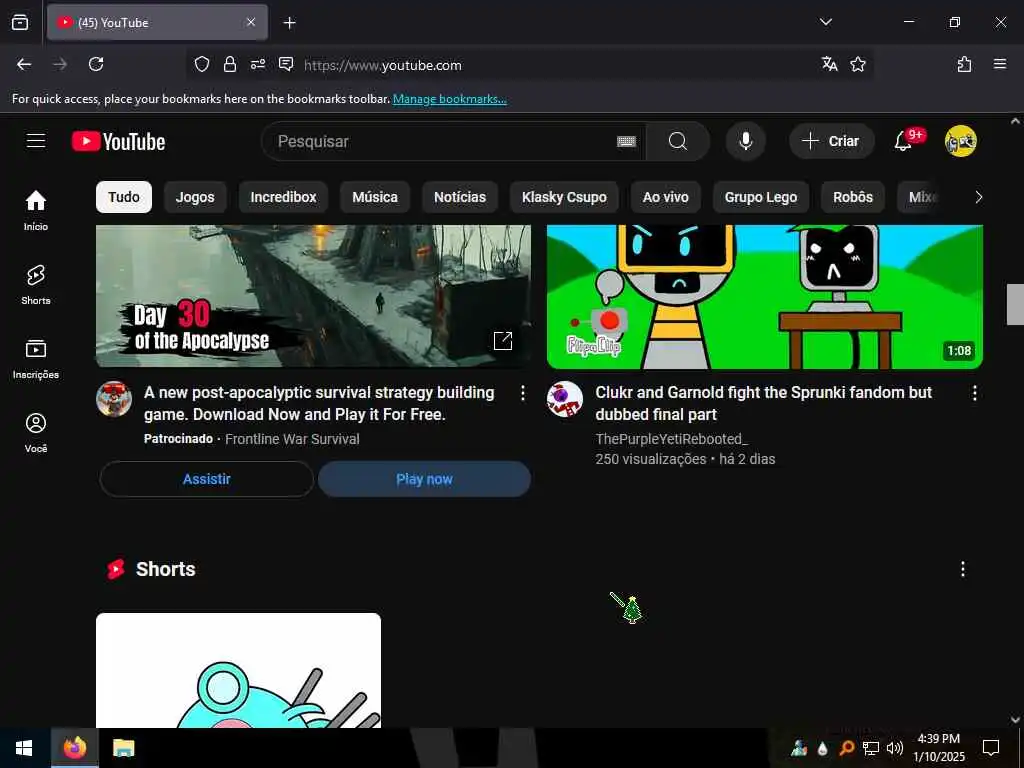Open ThePurpleYetiRebooted_ channel name link
The height and width of the screenshot is (768, 1024).
pos(671,439)
